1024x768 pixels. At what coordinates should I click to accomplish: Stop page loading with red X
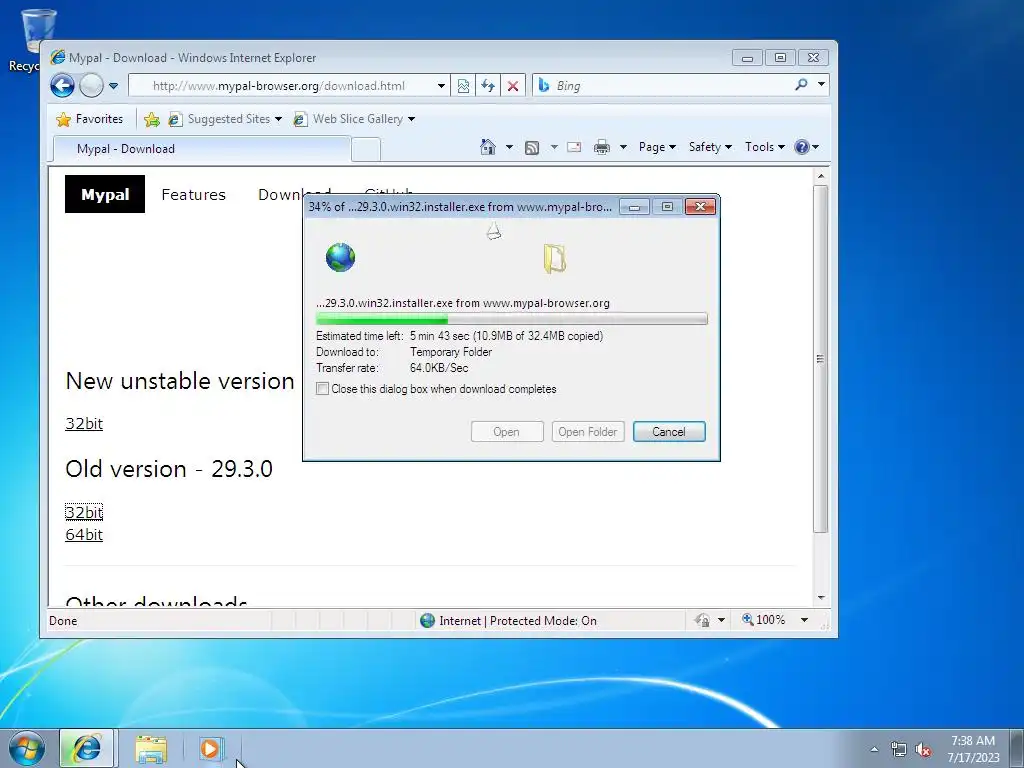click(x=513, y=86)
